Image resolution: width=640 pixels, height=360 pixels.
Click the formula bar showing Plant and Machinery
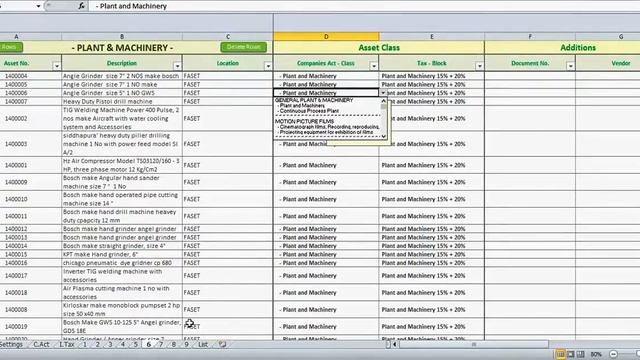[x=365, y=6]
